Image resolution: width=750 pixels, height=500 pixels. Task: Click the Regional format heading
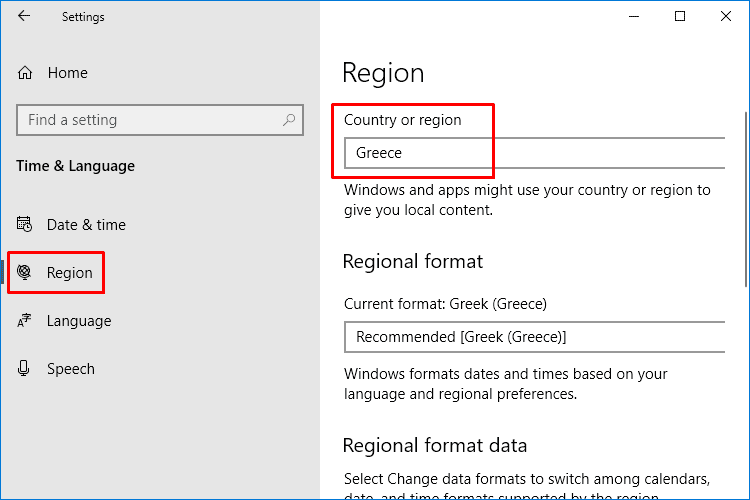(413, 262)
